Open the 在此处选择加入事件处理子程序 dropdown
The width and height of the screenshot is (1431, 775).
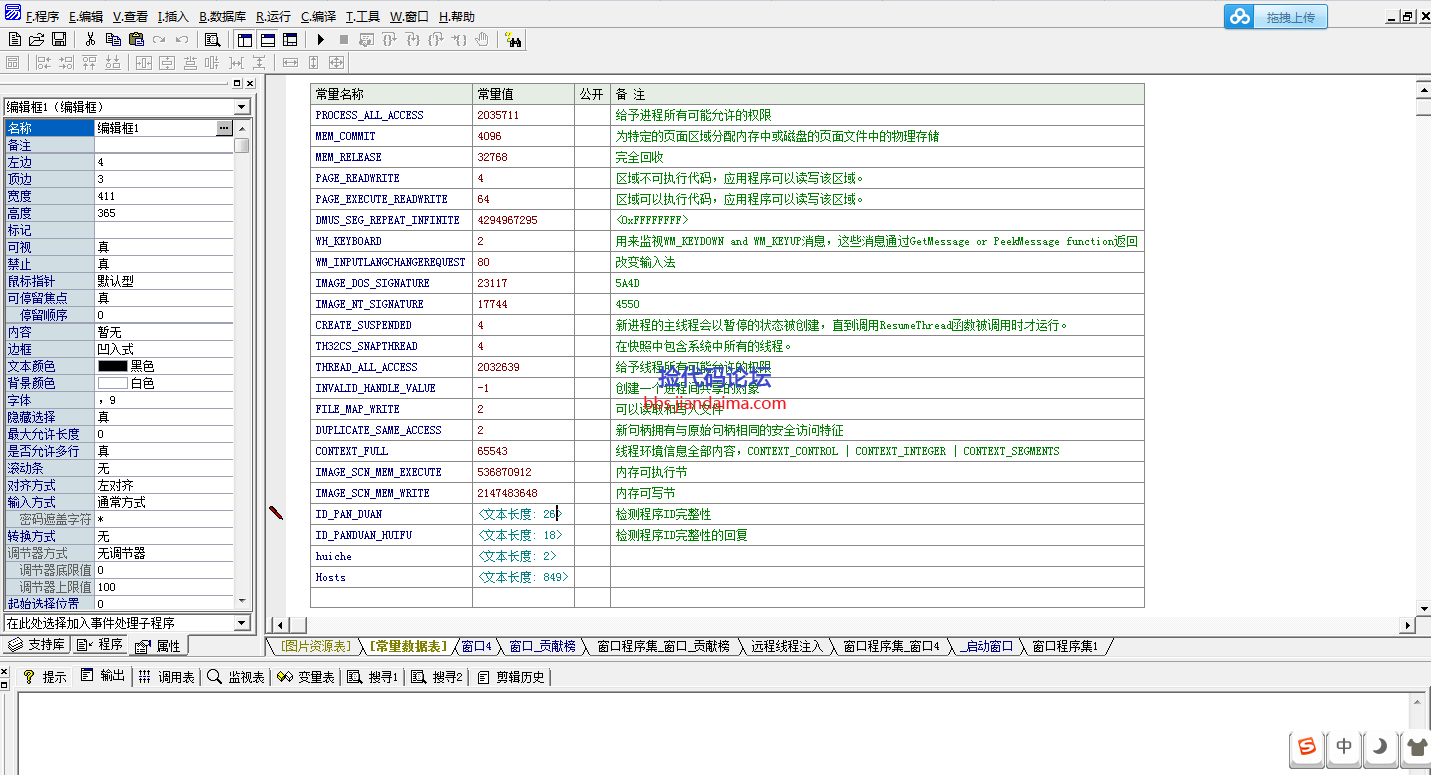click(x=241, y=623)
